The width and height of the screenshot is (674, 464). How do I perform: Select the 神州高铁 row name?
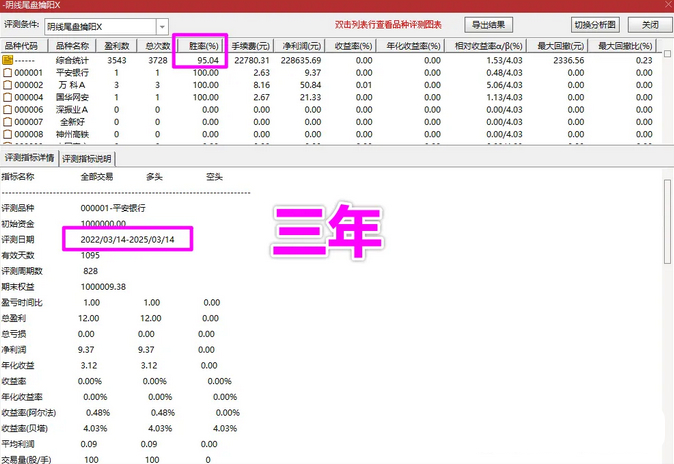(x=72, y=134)
